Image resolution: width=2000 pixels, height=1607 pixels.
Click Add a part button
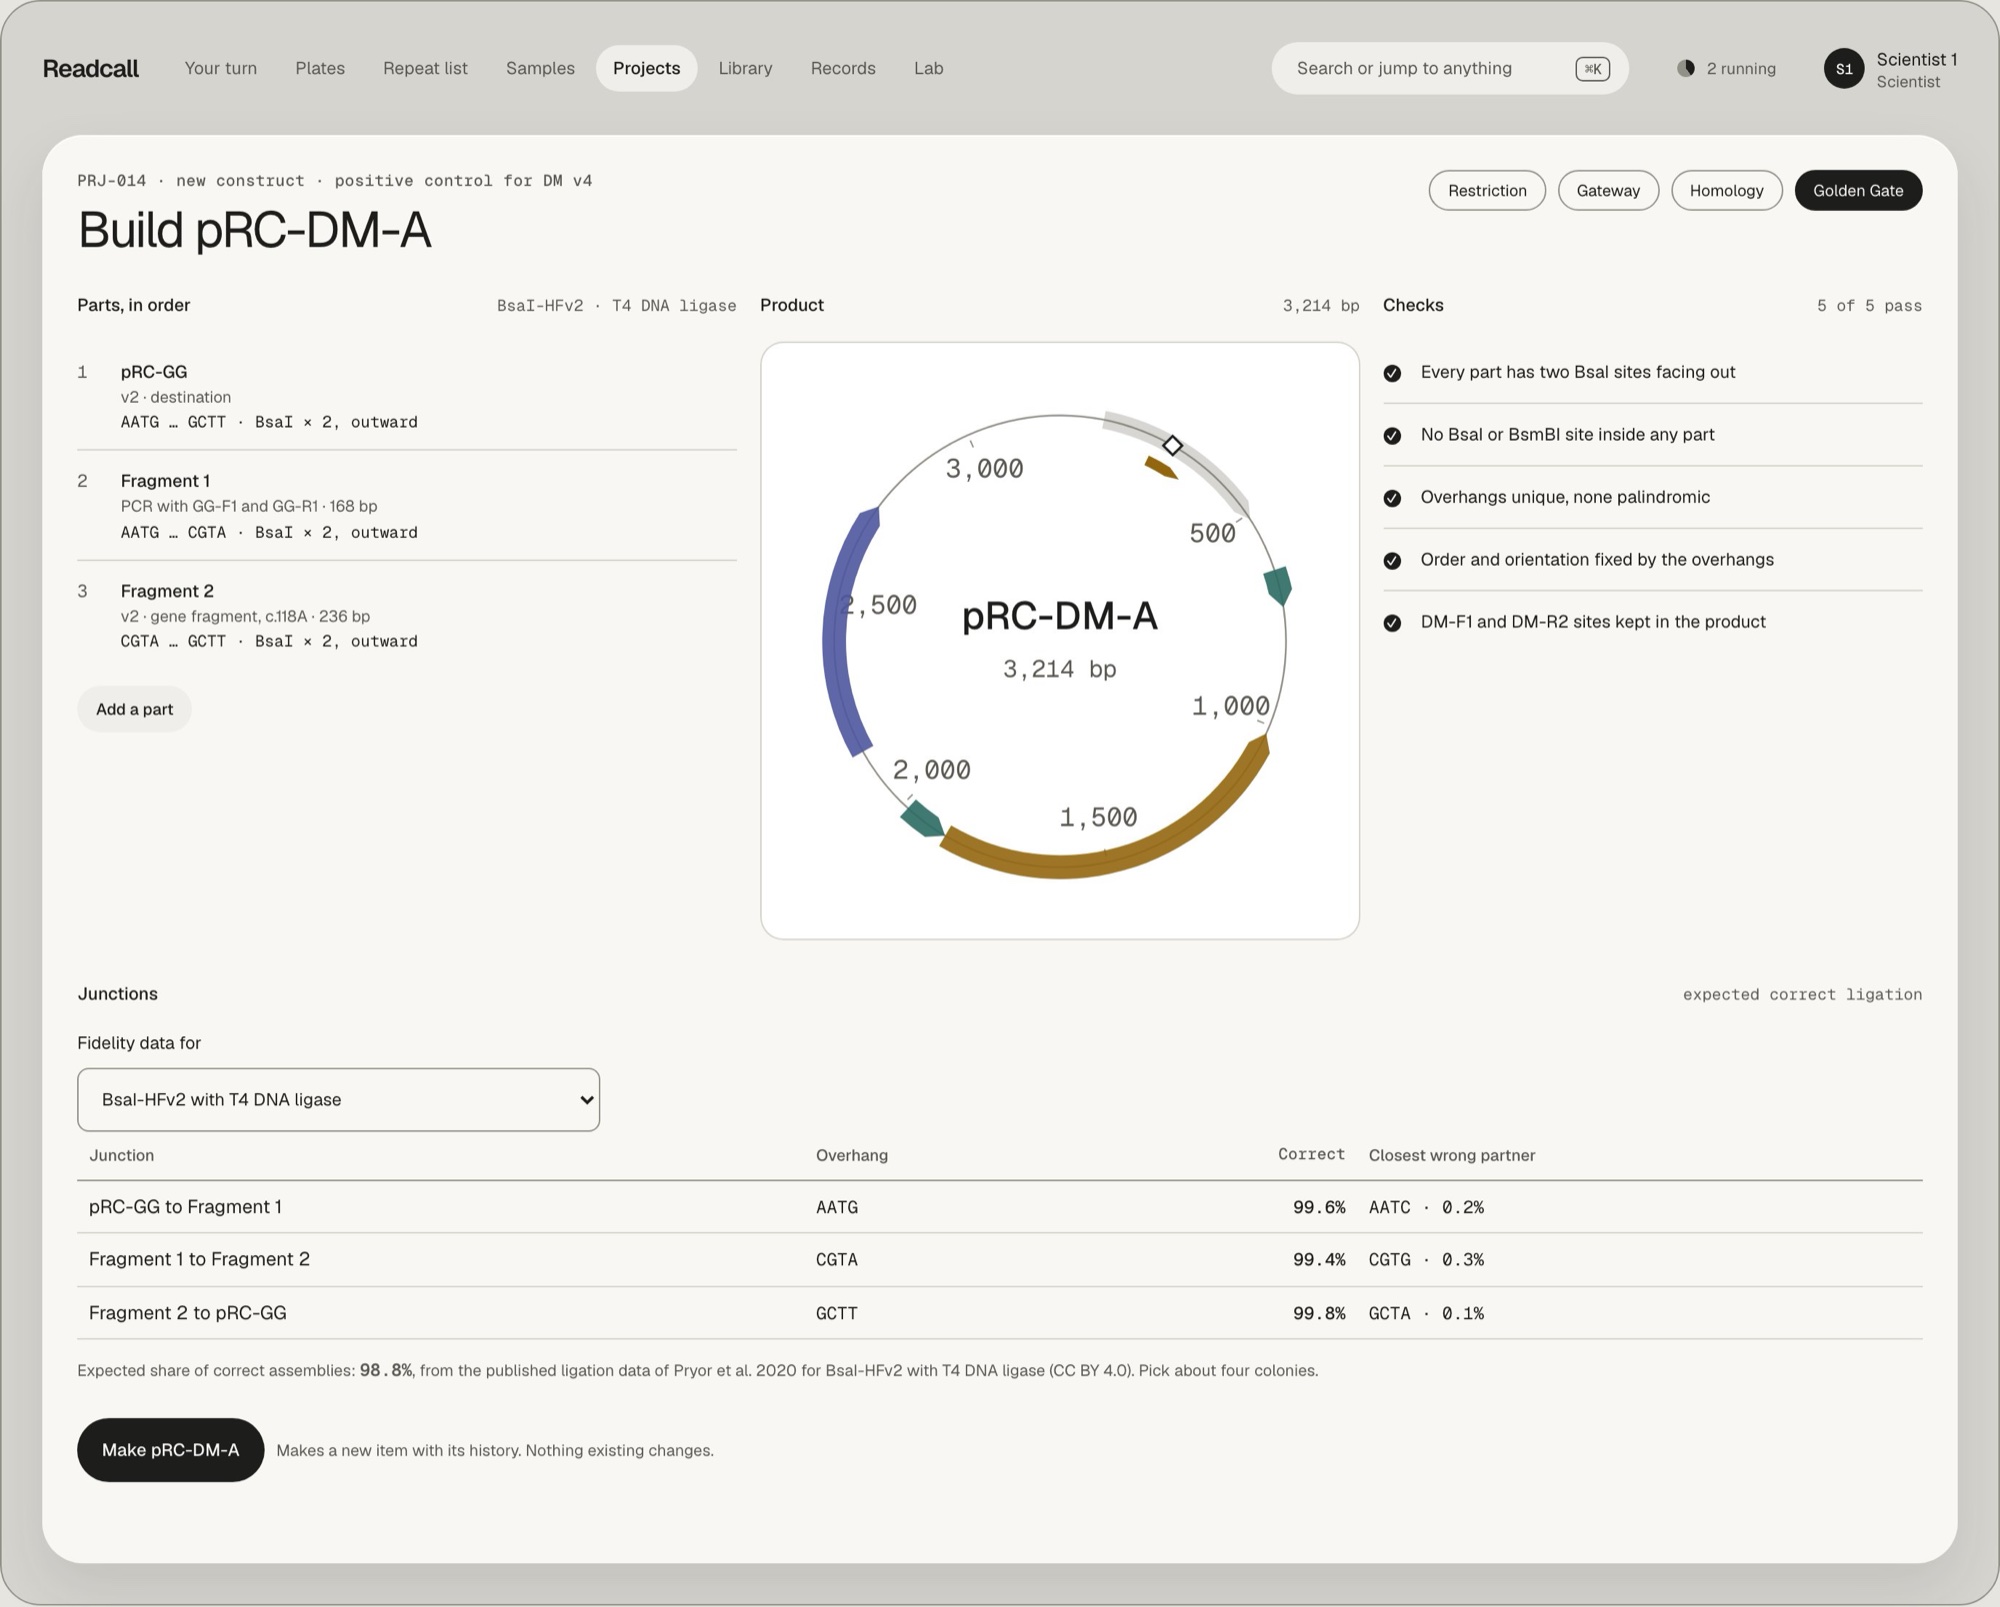[x=134, y=709]
